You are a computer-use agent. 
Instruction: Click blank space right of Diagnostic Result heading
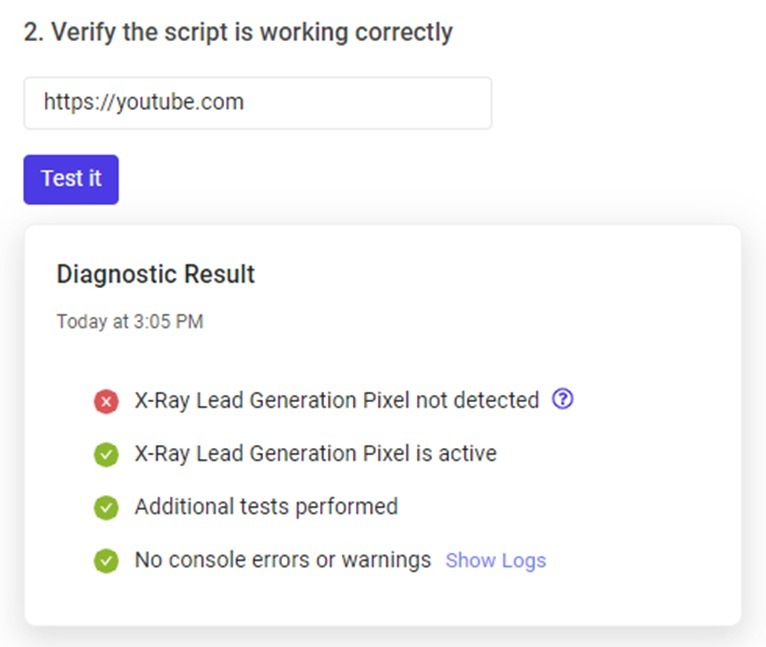coord(500,274)
